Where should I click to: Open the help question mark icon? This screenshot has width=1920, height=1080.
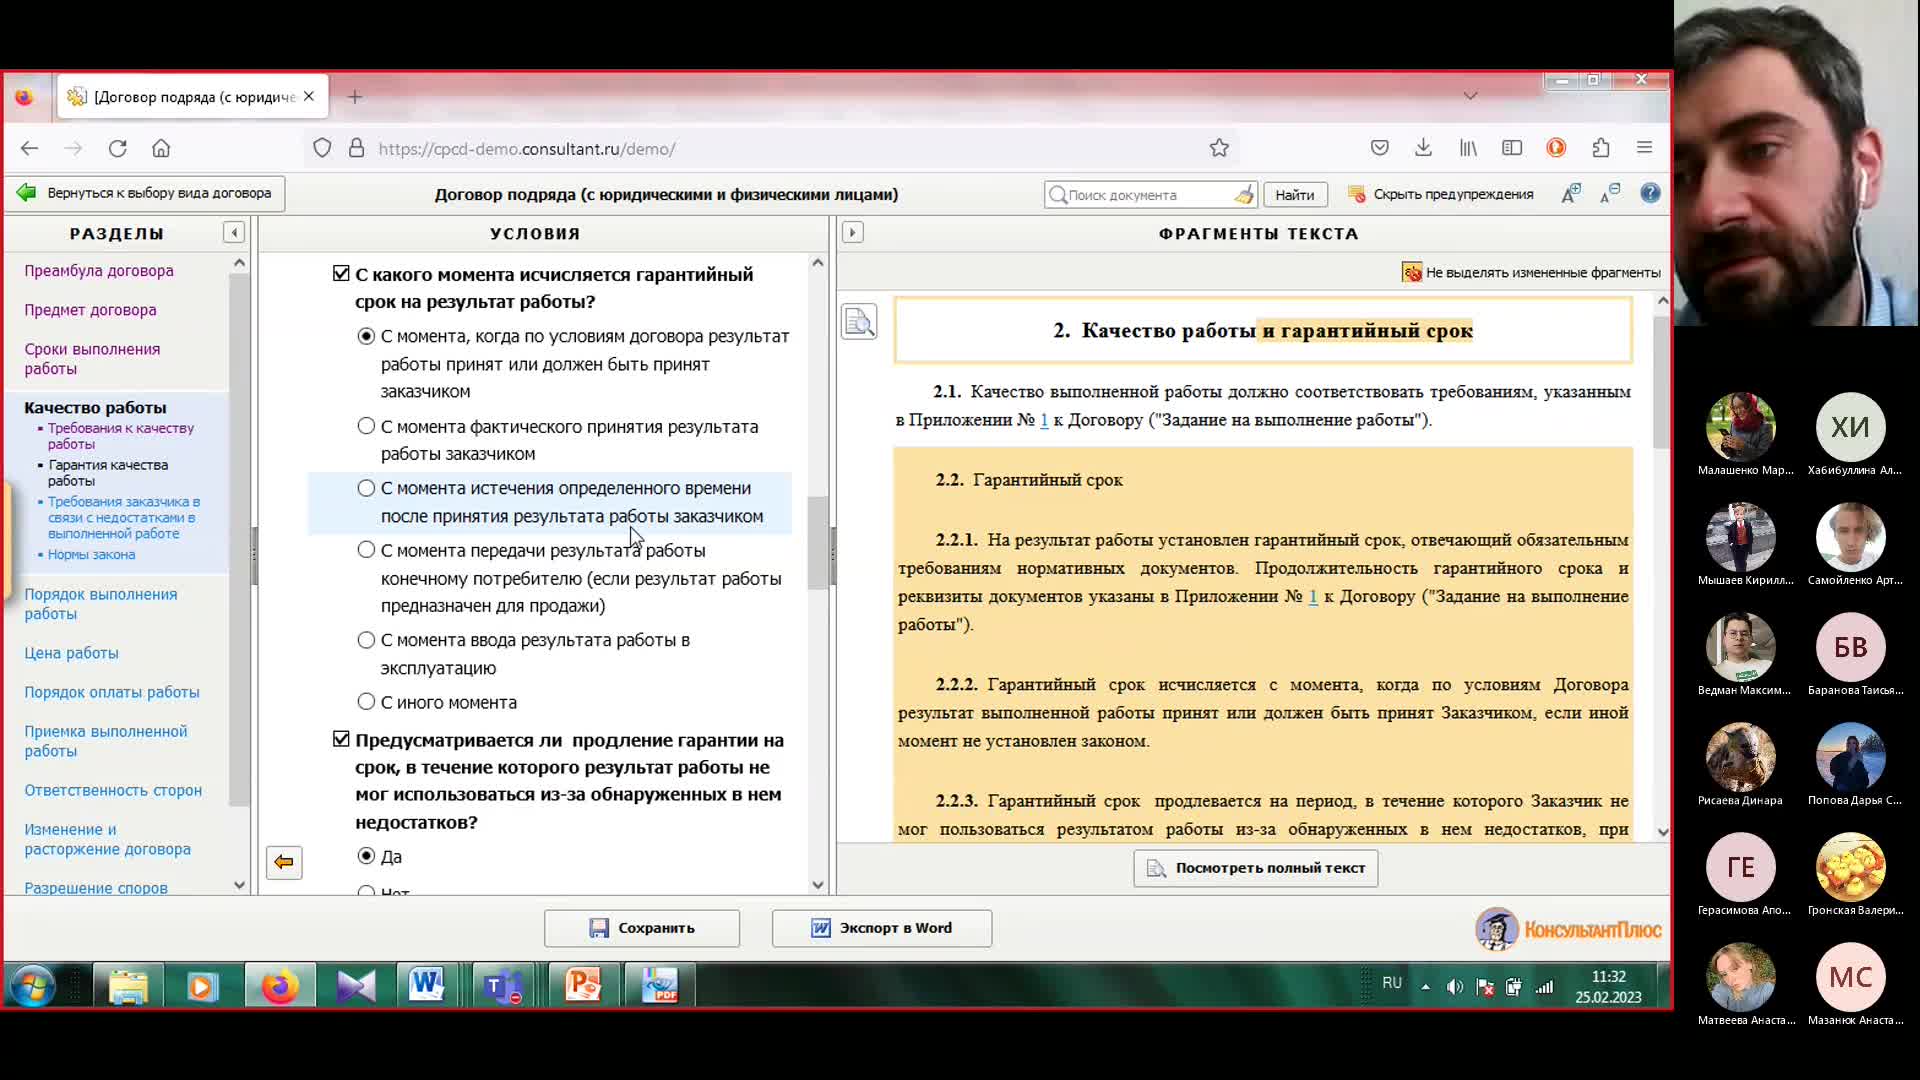pos(1650,194)
